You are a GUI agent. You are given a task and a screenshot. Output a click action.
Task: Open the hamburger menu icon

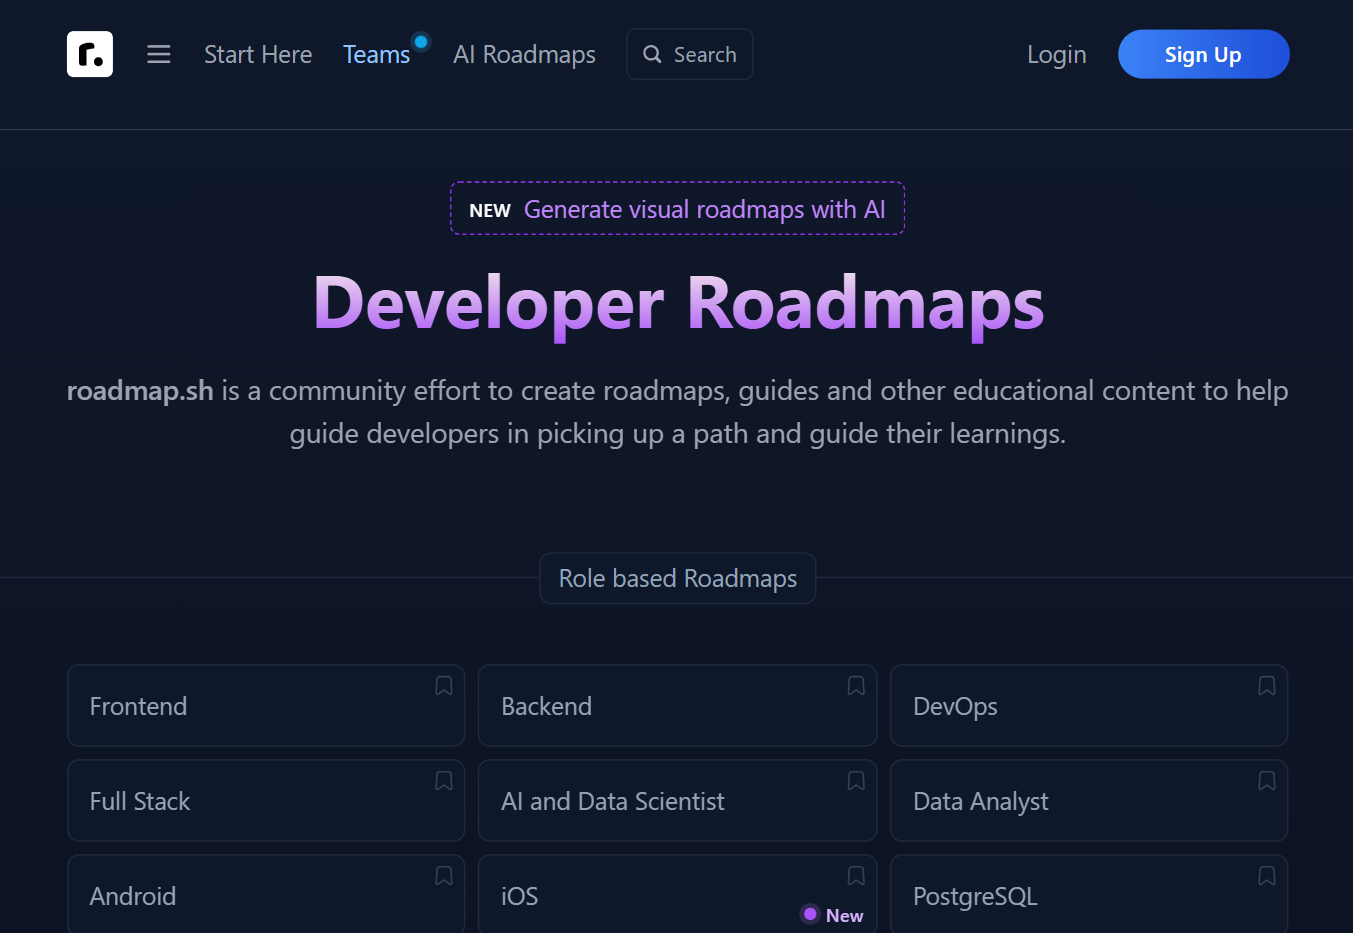[159, 54]
